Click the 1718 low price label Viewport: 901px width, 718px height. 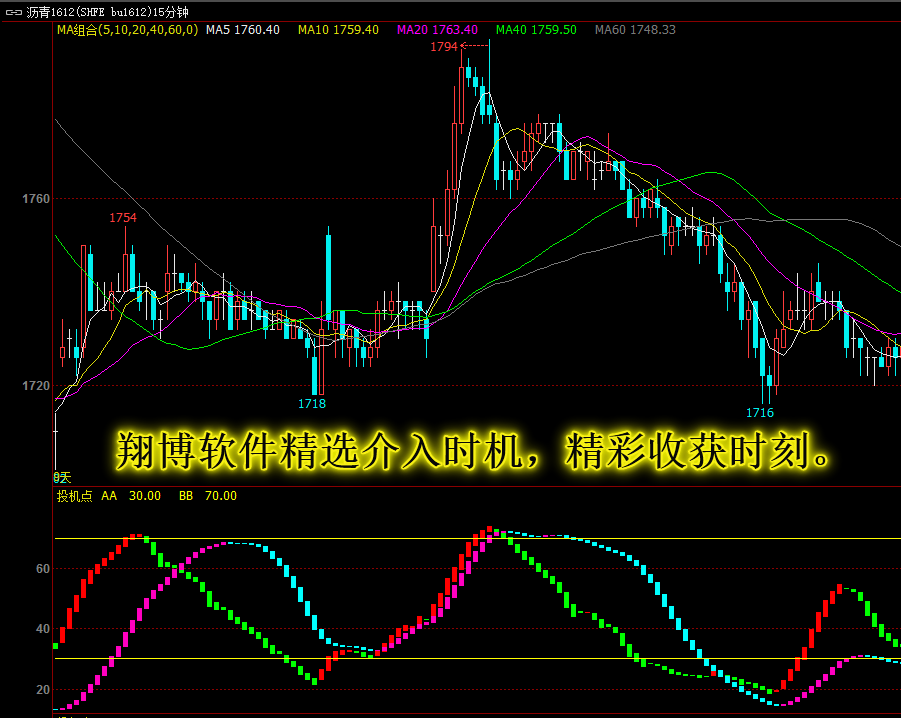[312, 404]
